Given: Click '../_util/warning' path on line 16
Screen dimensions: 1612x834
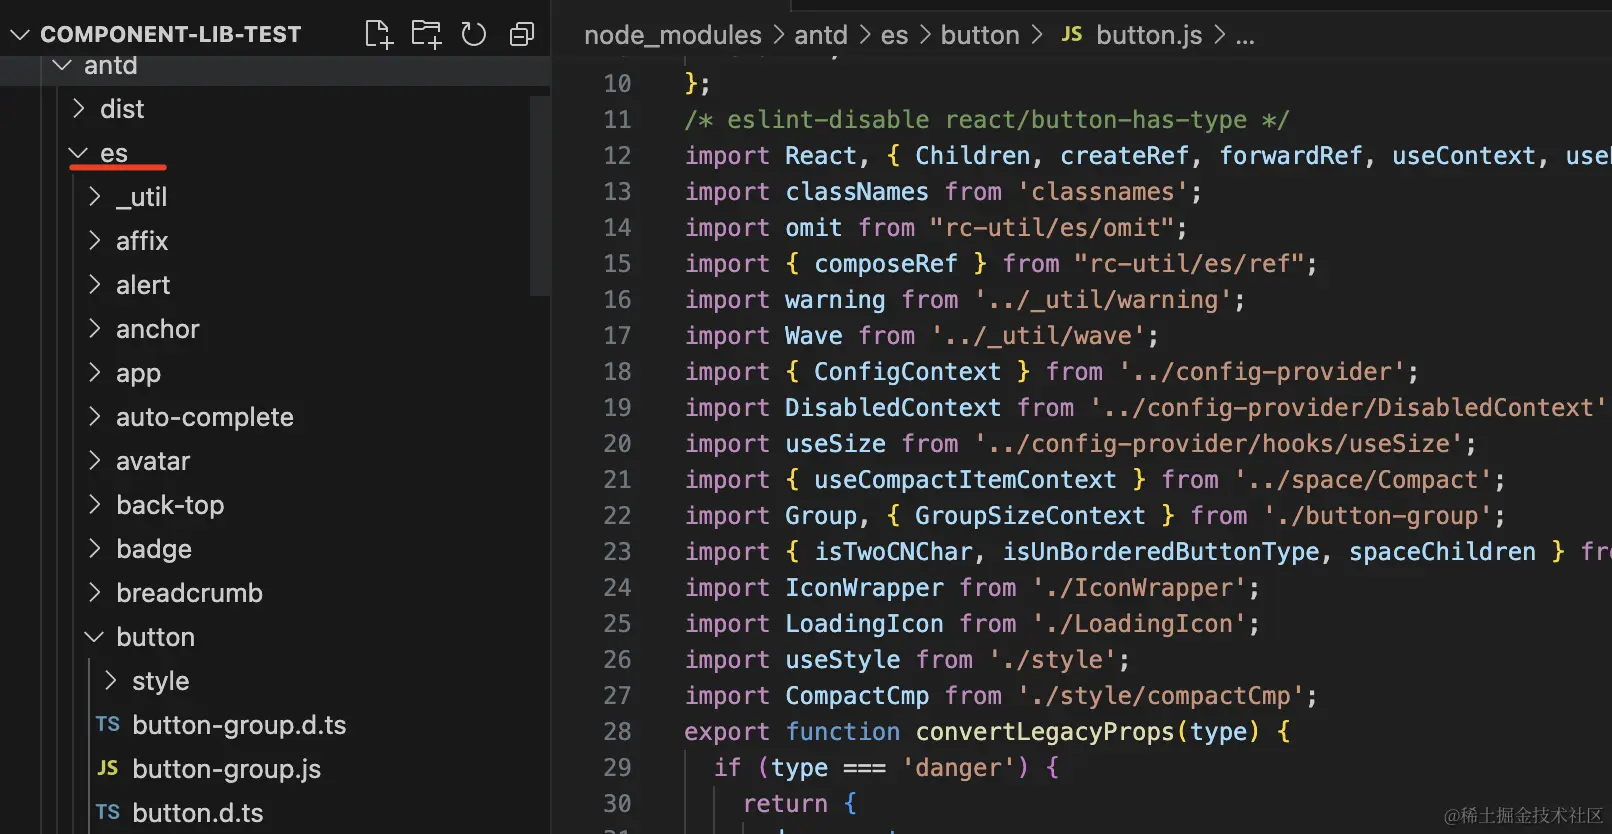Looking at the screenshot, I should [x=1103, y=300].
